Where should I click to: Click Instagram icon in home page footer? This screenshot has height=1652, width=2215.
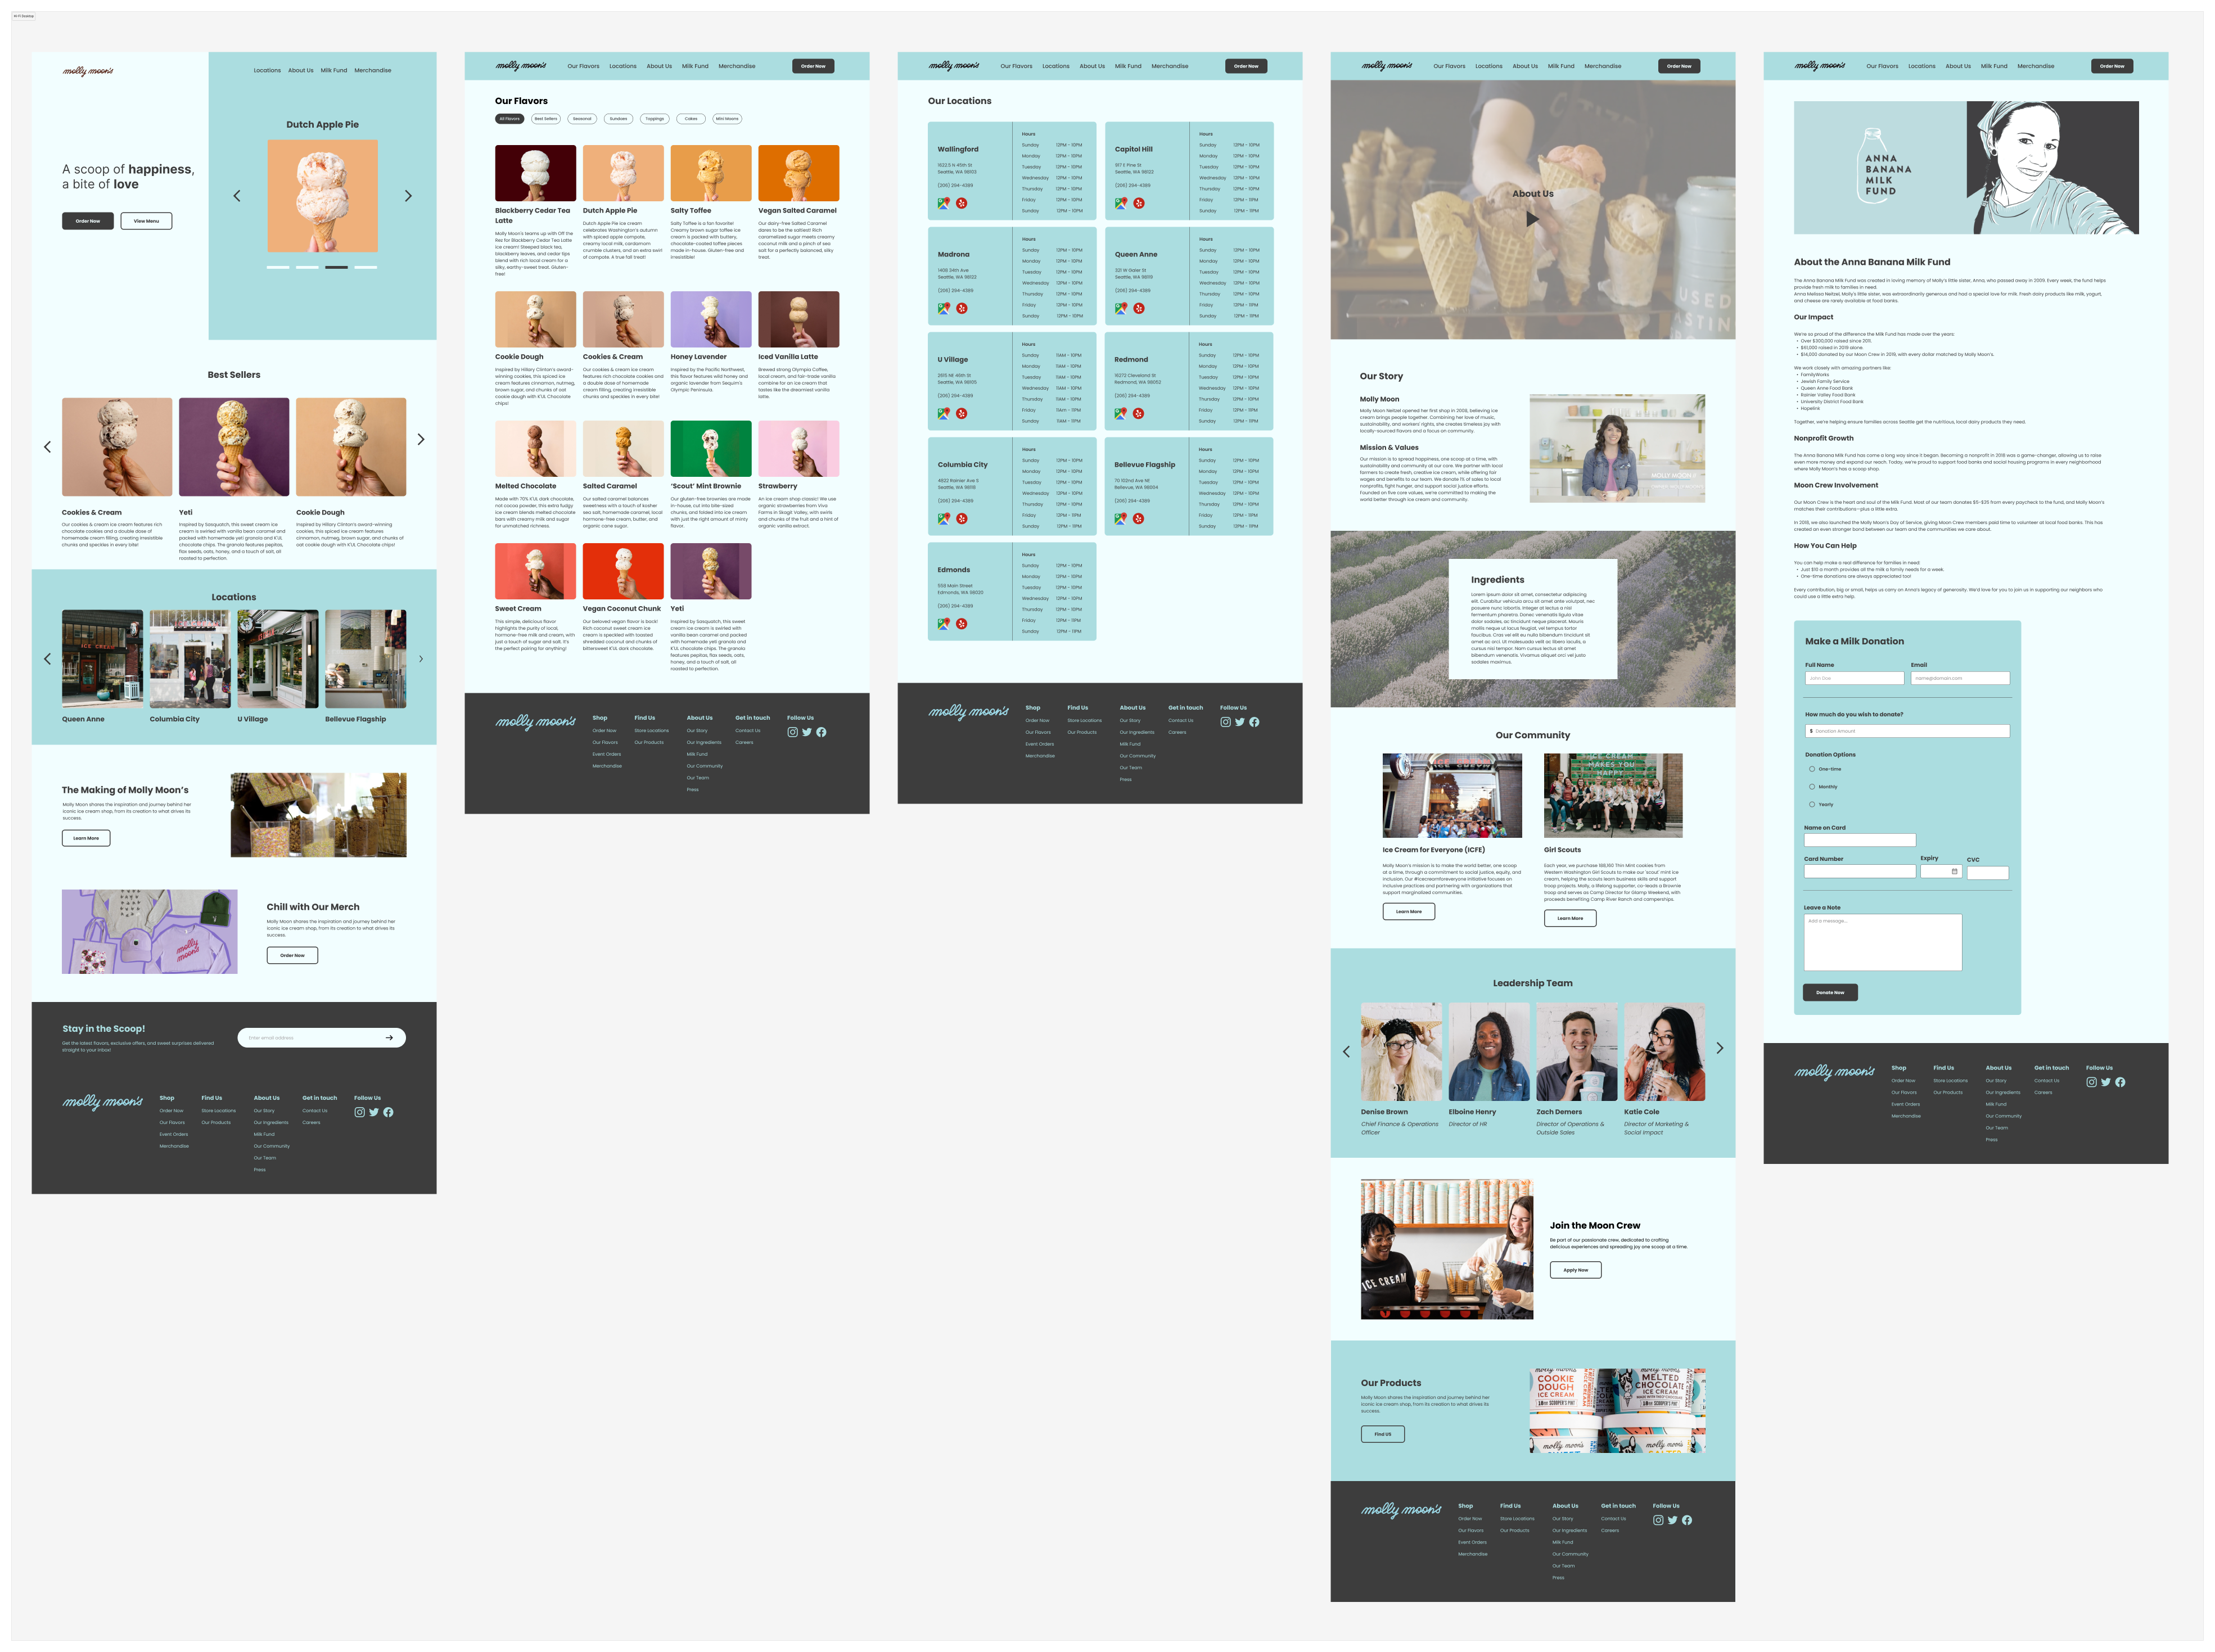click(360, 1112)
